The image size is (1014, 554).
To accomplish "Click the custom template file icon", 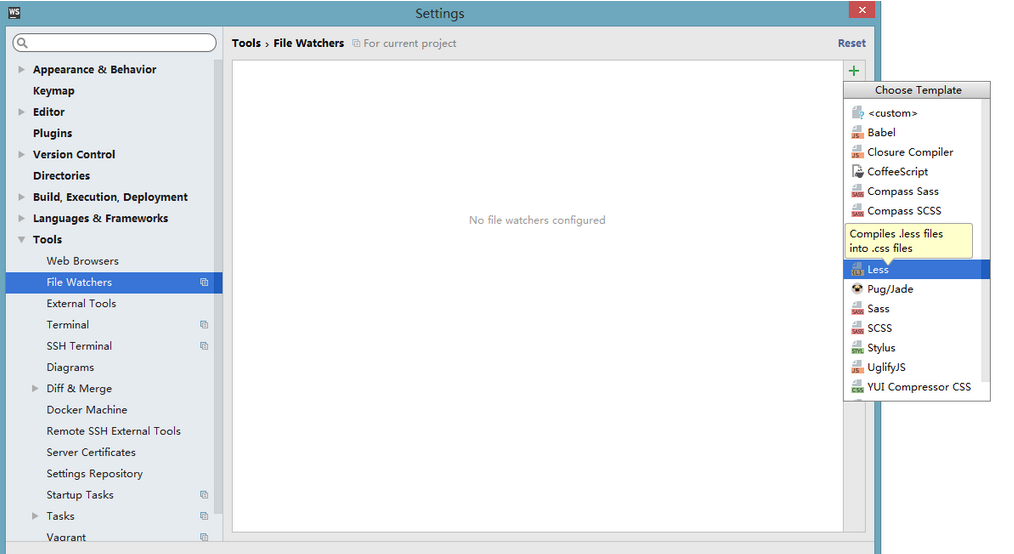I will [858, 112].
